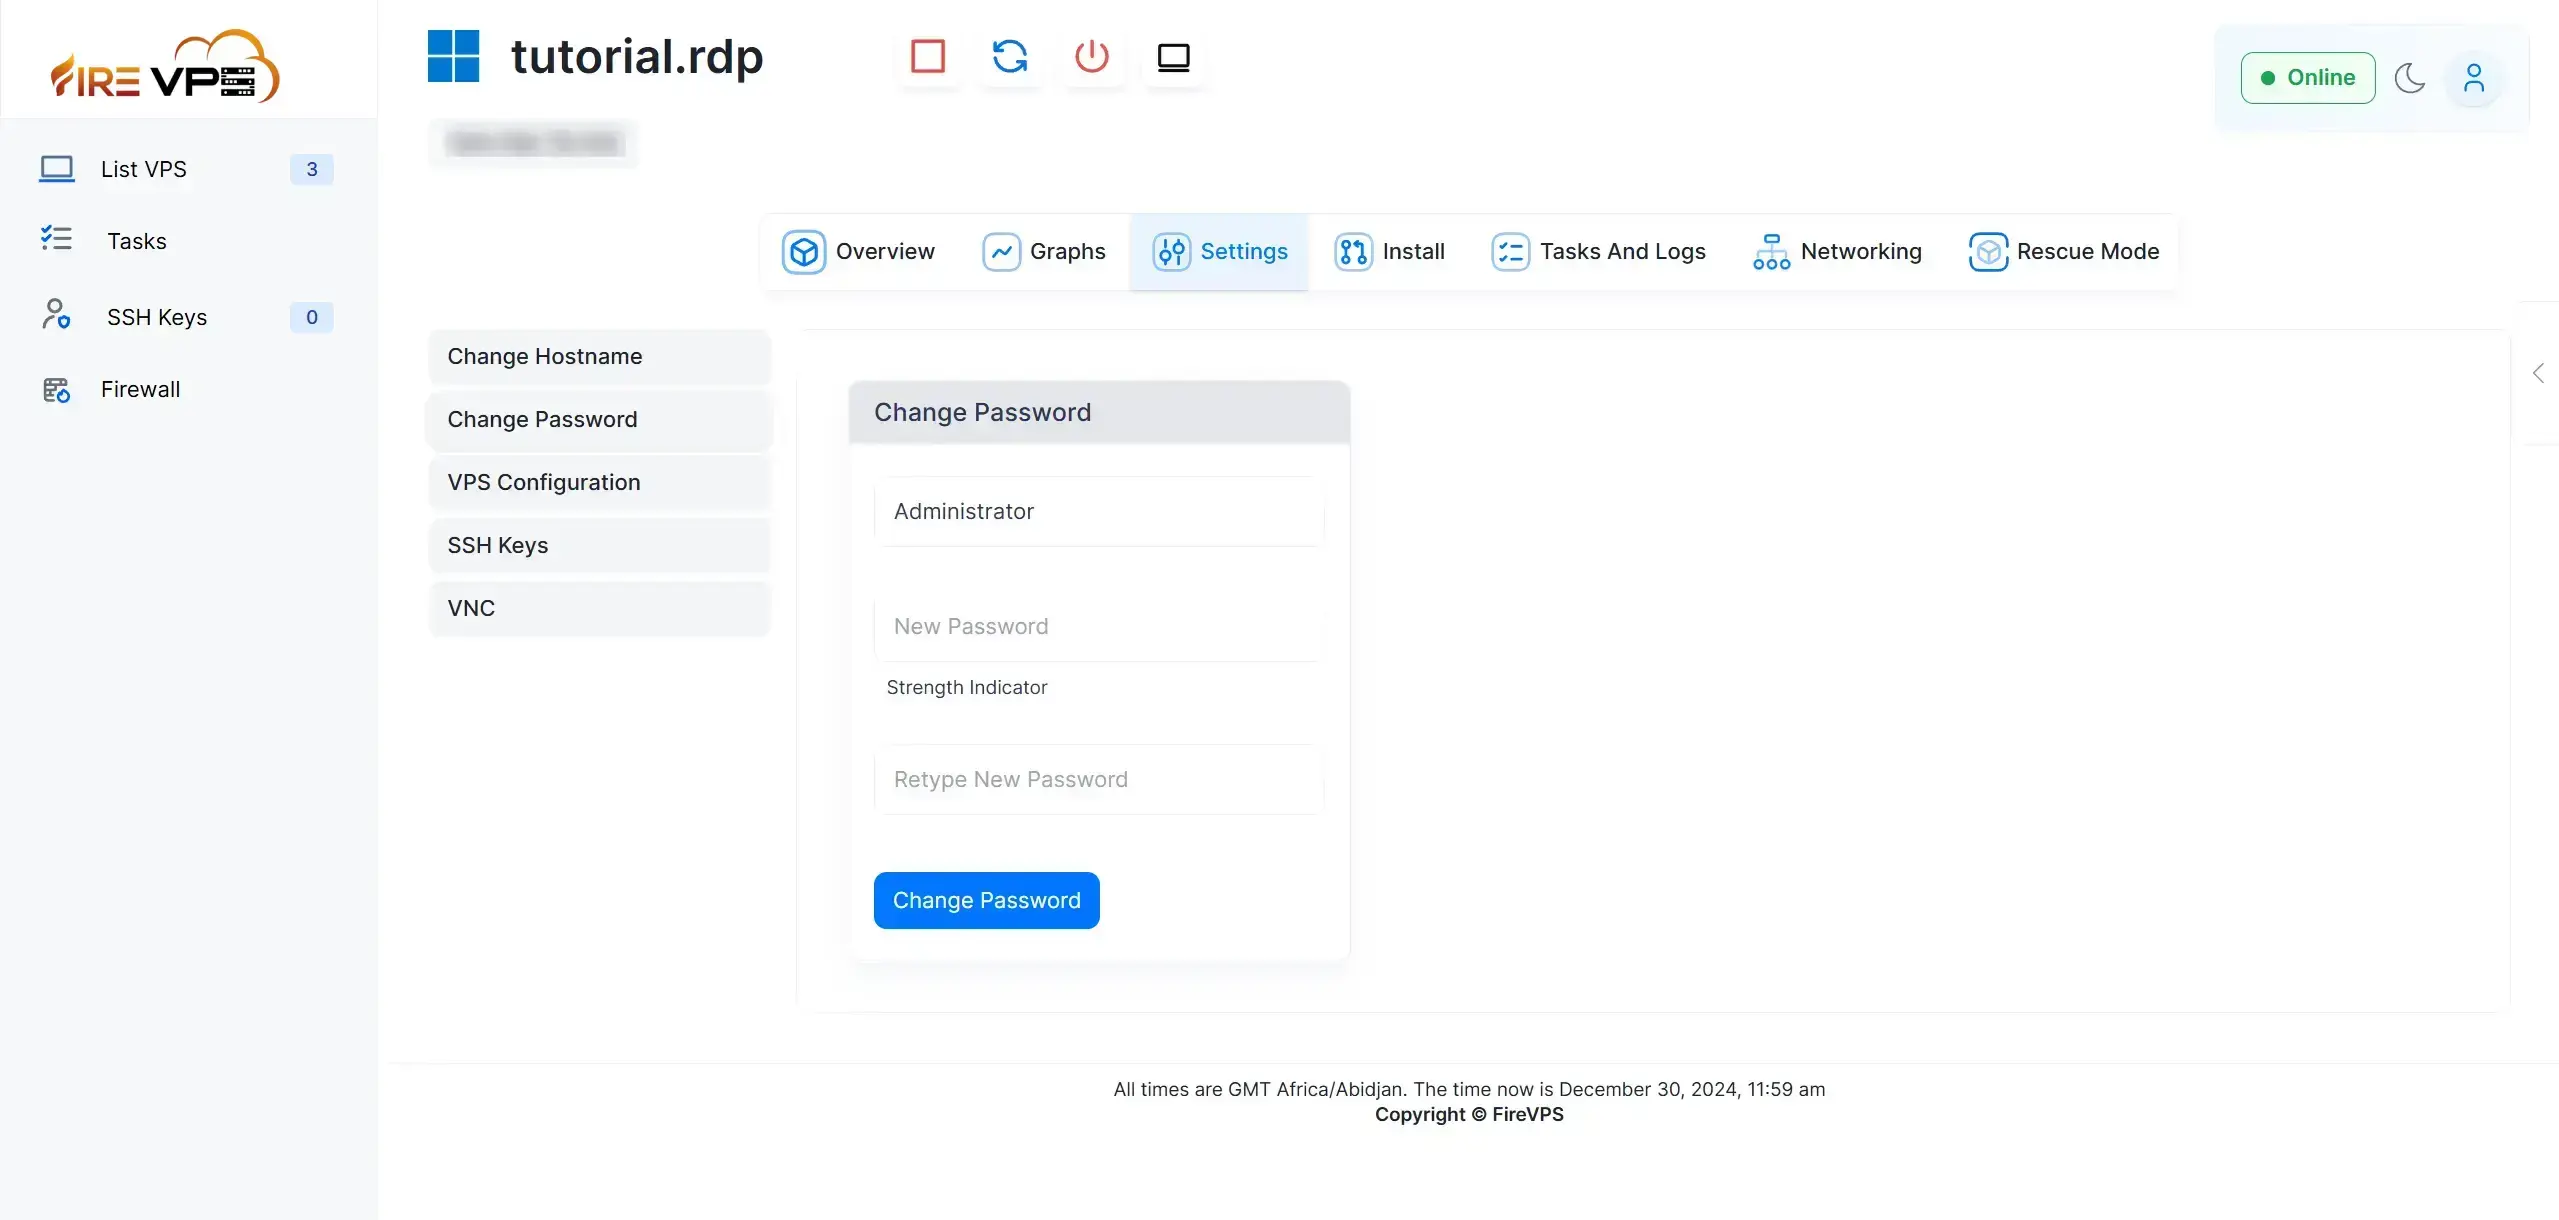
Task: Select the Graphs tab
Action: tap(1044, 251)
